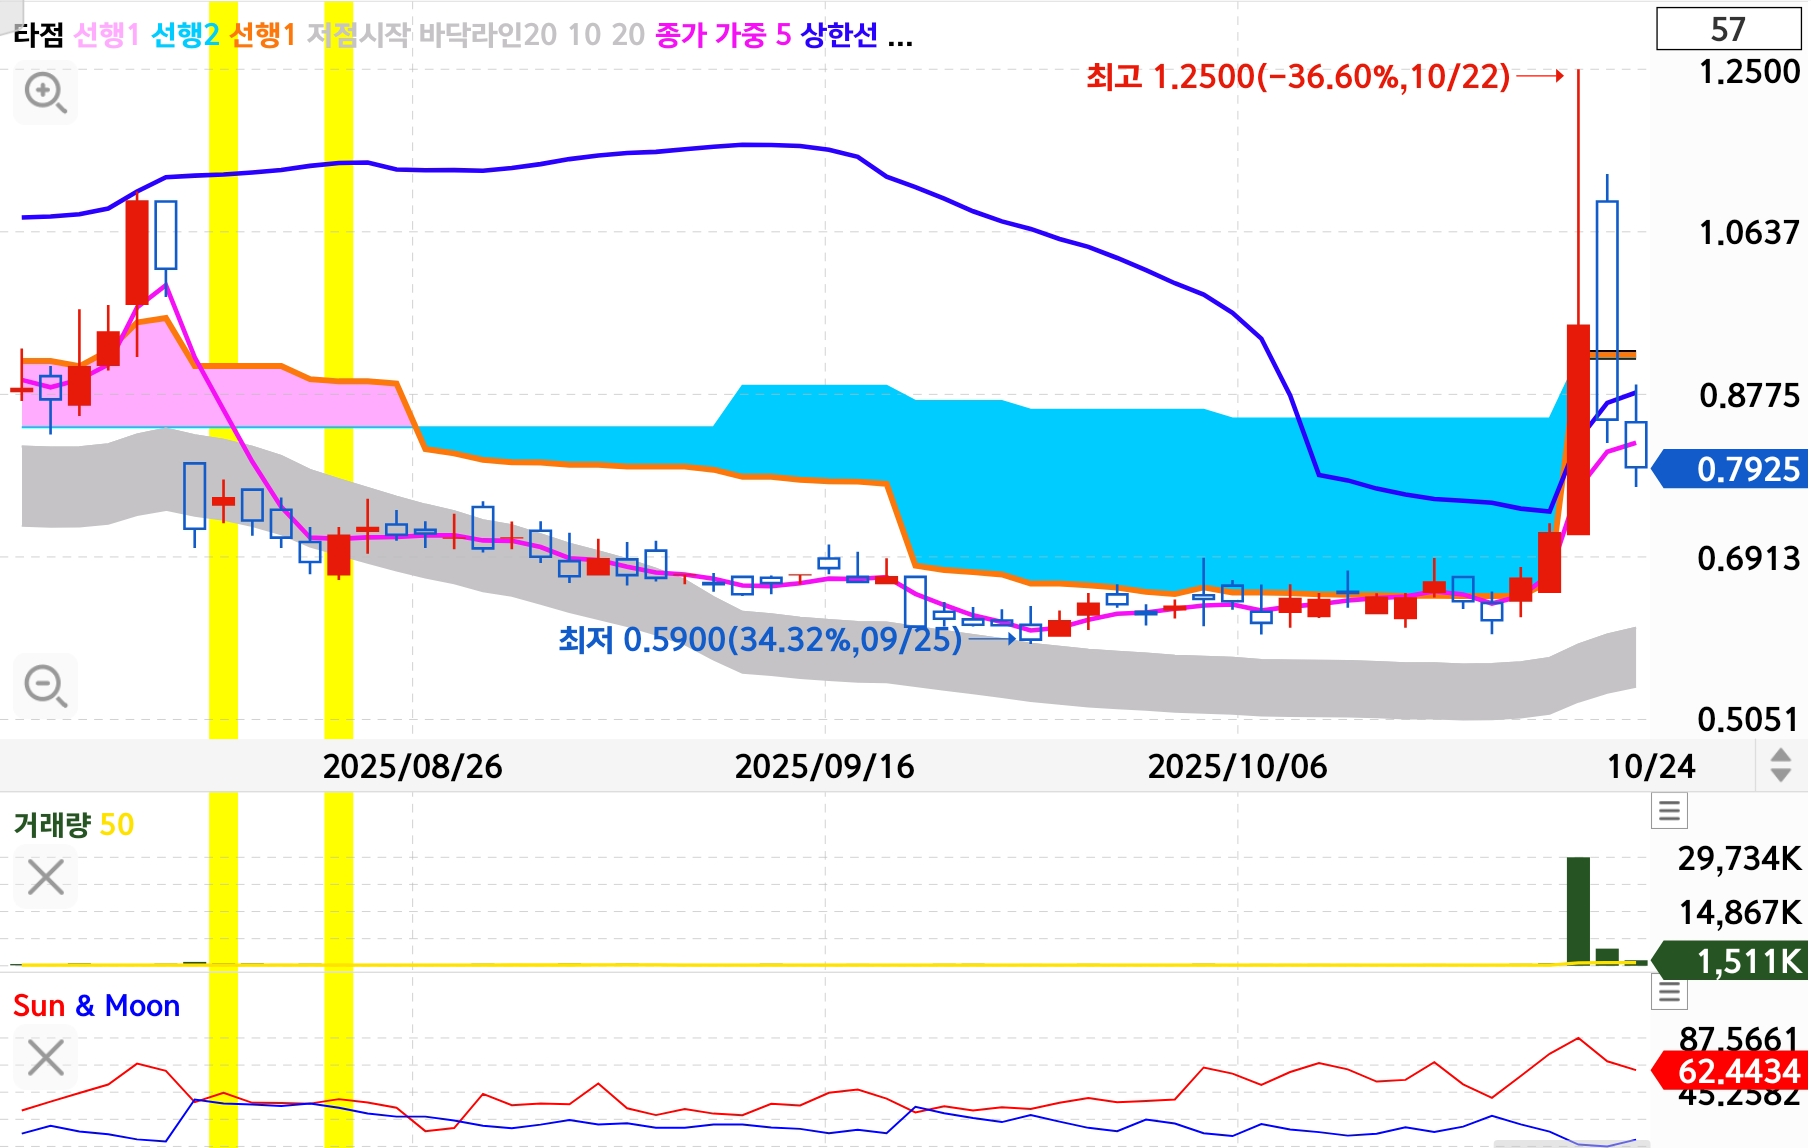The image size is (1811, 1148).
Task: Click the tall green volume bar
Action: (x=1578, y=910)
